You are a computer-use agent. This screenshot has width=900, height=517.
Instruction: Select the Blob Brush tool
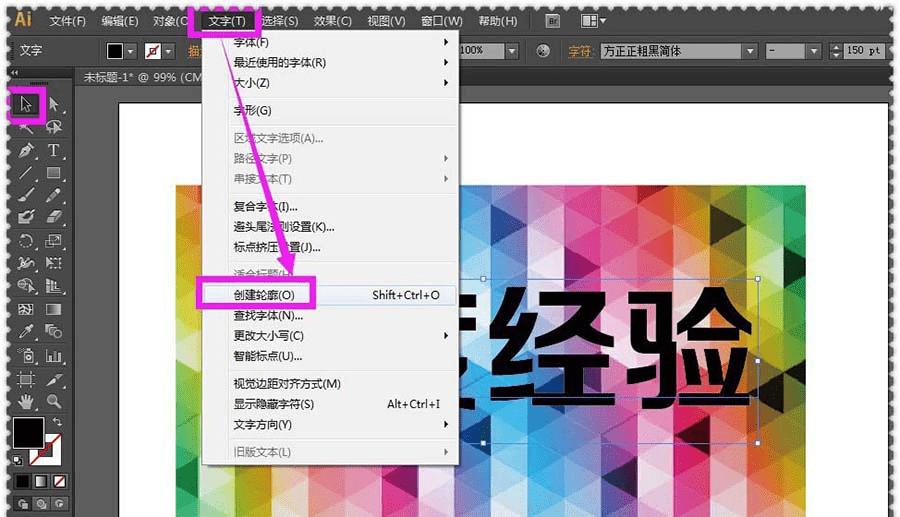click(x=26, y=217)
